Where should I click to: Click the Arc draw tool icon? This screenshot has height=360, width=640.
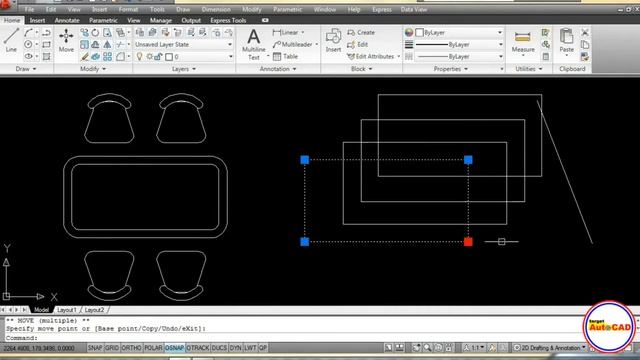pos(28,33)
